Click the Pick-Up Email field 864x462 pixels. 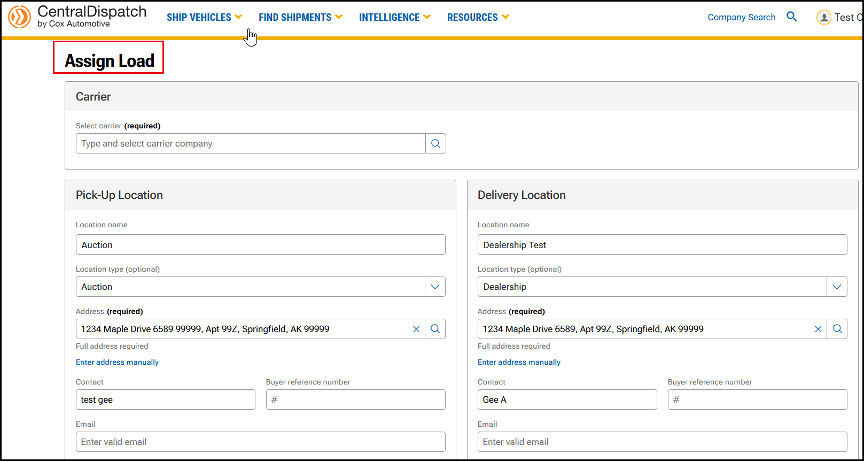pos(261,442)
